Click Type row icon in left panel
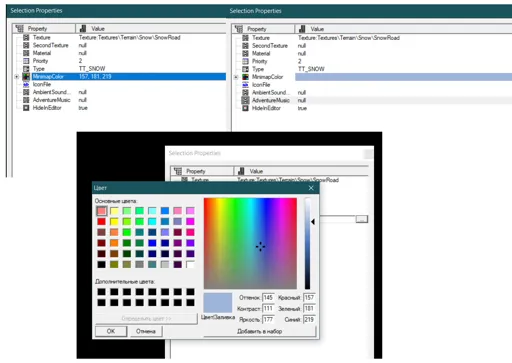The width and height of the screenshot is (512, 363). 26,69
